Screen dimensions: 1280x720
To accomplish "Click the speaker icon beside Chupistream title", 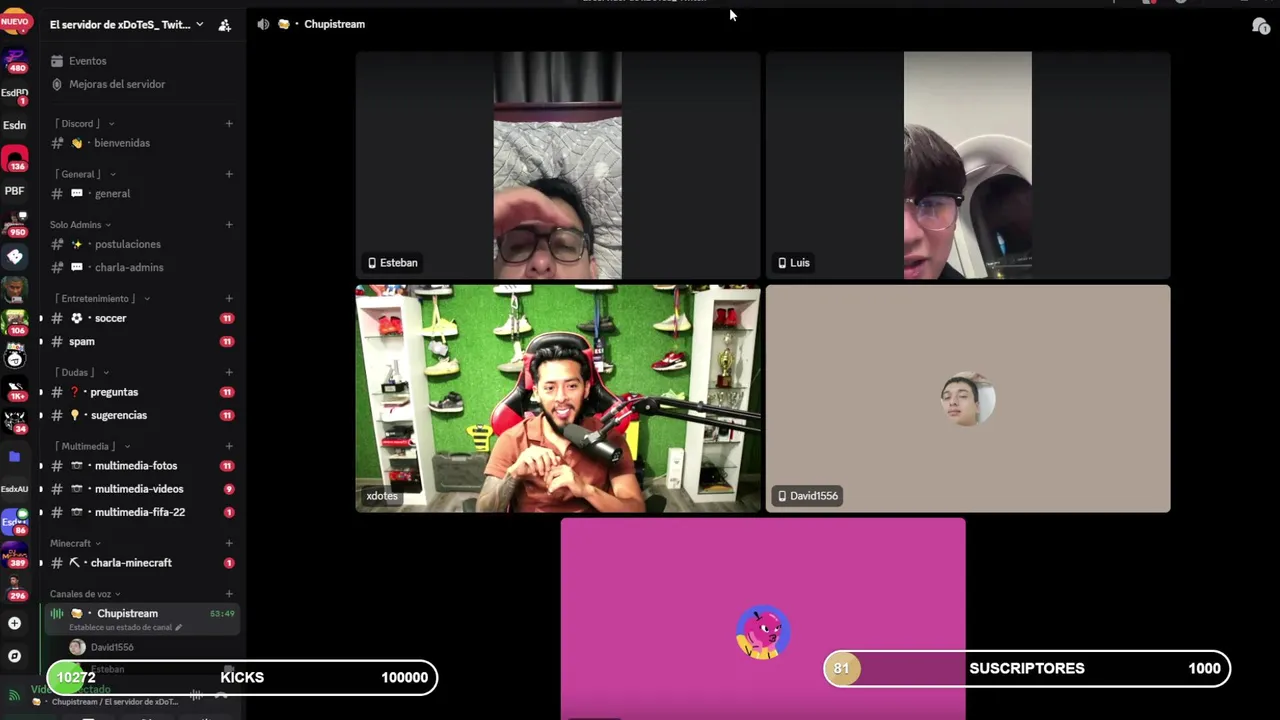I will click(263, 24).
